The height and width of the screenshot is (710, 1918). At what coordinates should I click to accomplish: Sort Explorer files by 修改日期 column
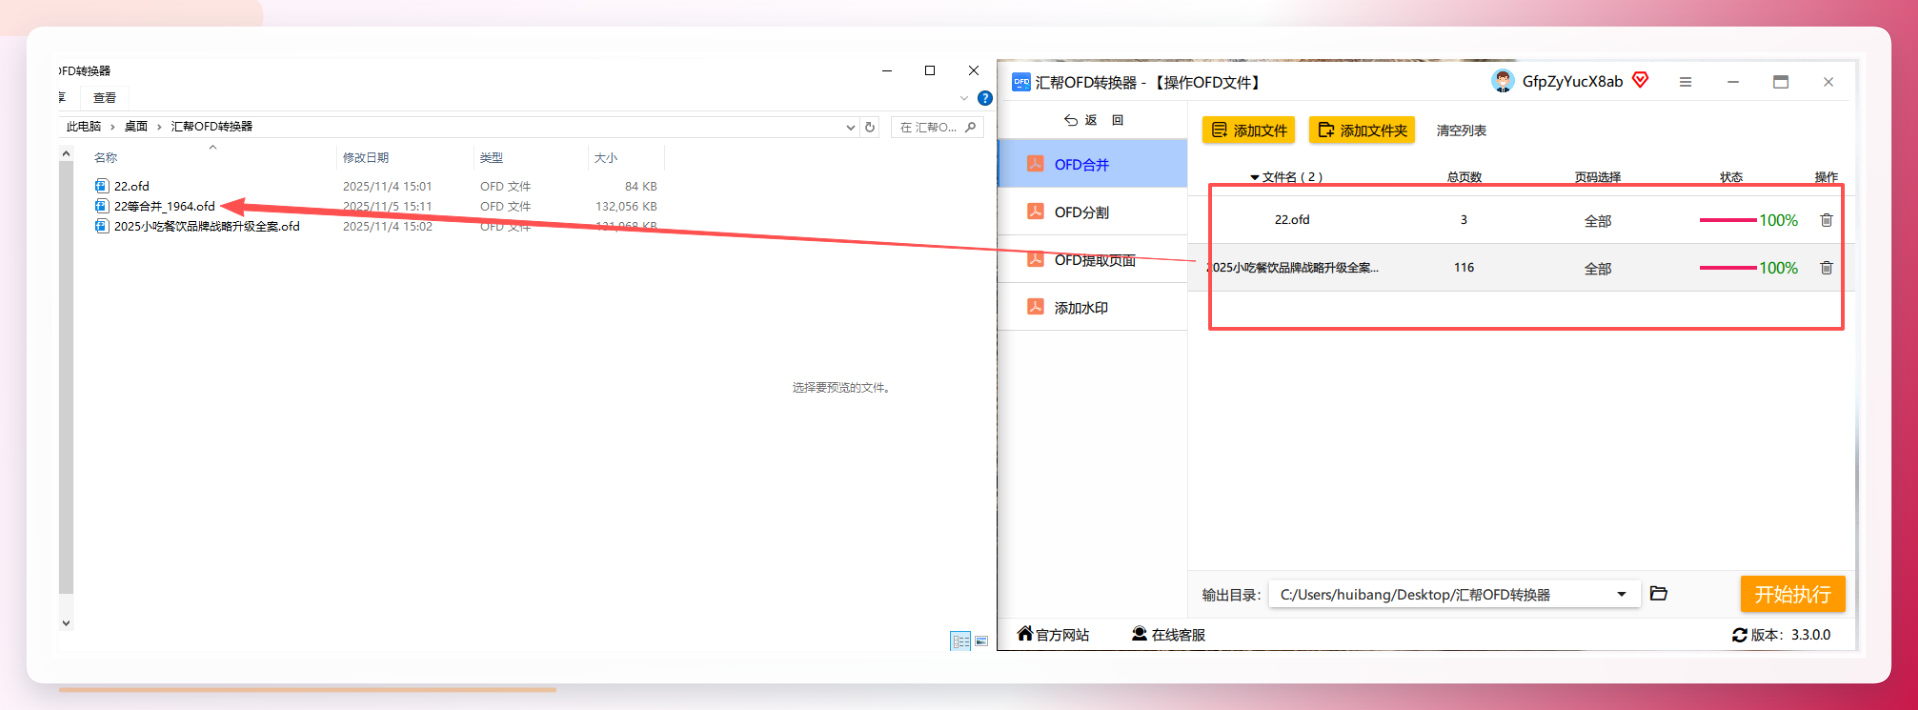[365, 158]
